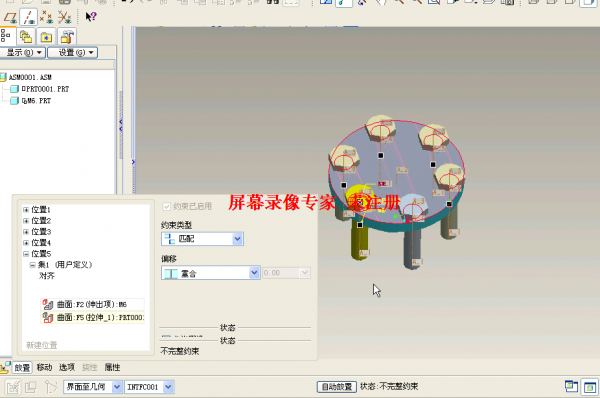Expand the 位置4 node
The image size is (600, 398).
[x=26, y=243]
